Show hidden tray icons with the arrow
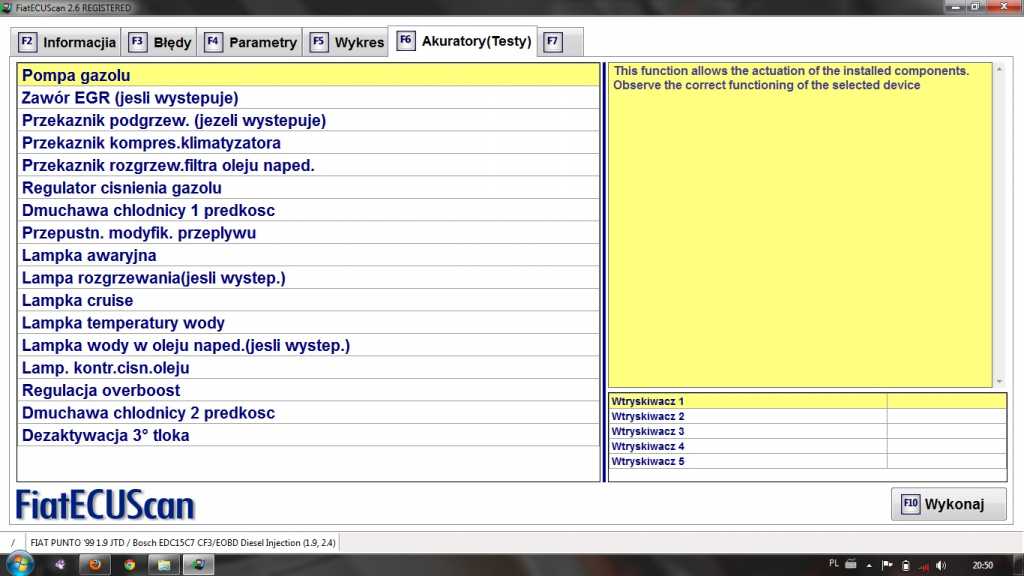 tap(869, 565)
